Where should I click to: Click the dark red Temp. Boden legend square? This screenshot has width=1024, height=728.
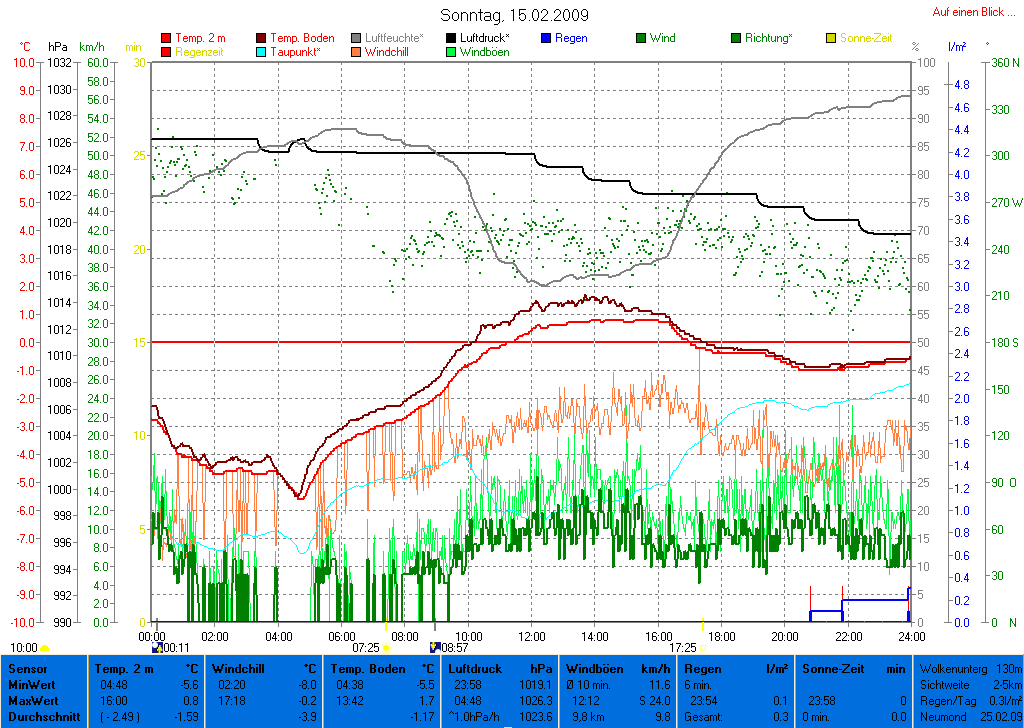(x=262, y=39)
